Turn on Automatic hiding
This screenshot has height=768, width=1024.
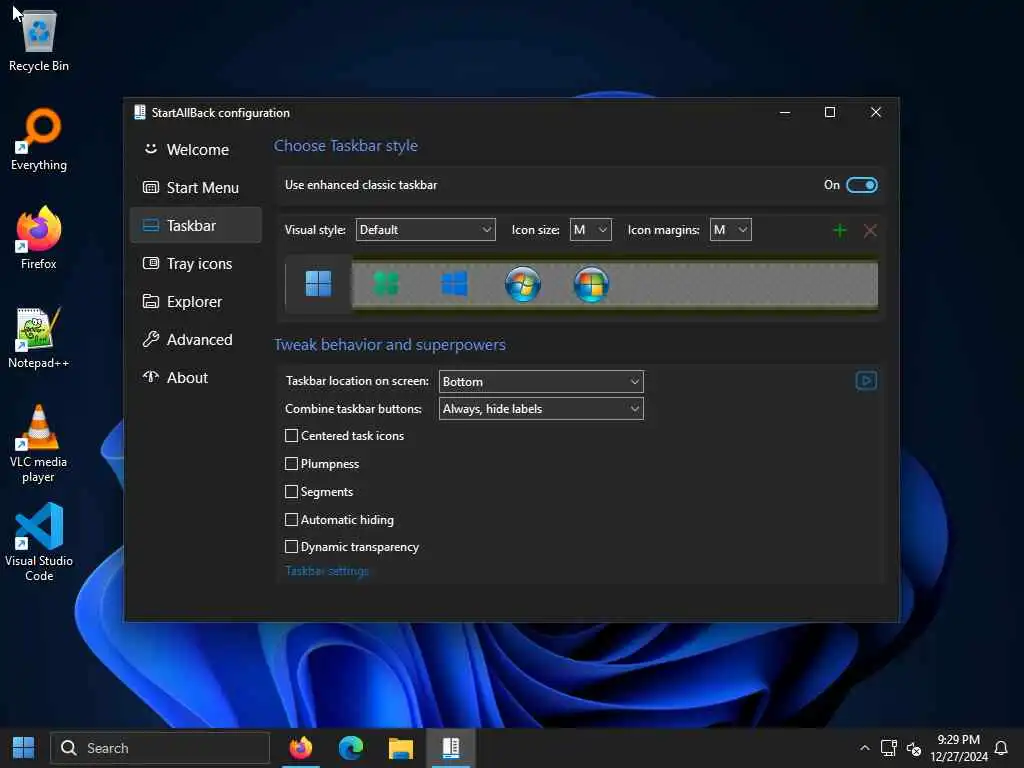tap(291, 520)
